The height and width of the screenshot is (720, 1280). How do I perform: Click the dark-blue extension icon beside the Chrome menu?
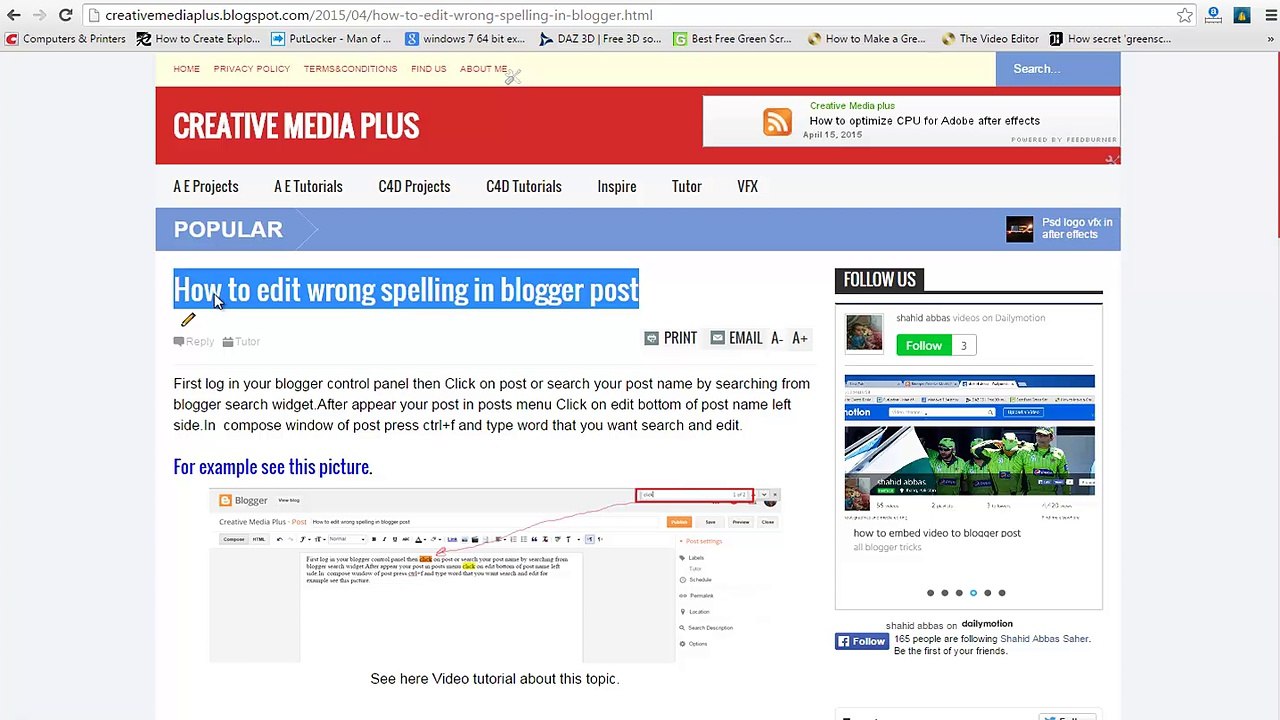pos(1241,15)
